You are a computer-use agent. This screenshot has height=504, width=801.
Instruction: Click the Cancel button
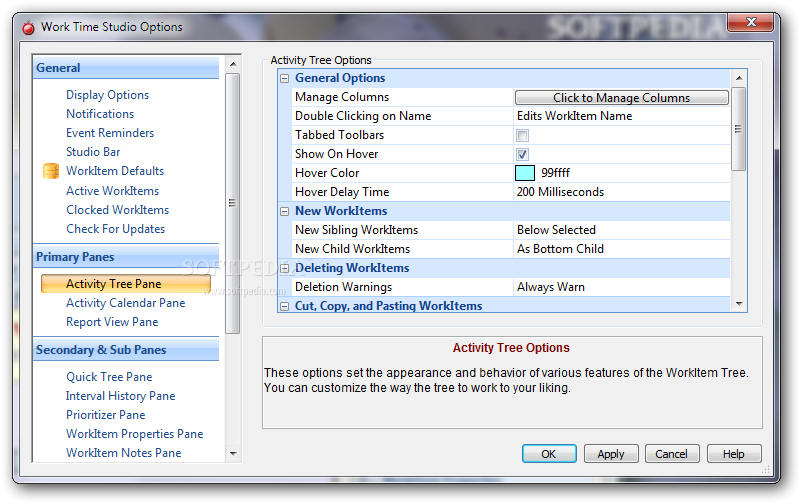click(x=672, y=454)
